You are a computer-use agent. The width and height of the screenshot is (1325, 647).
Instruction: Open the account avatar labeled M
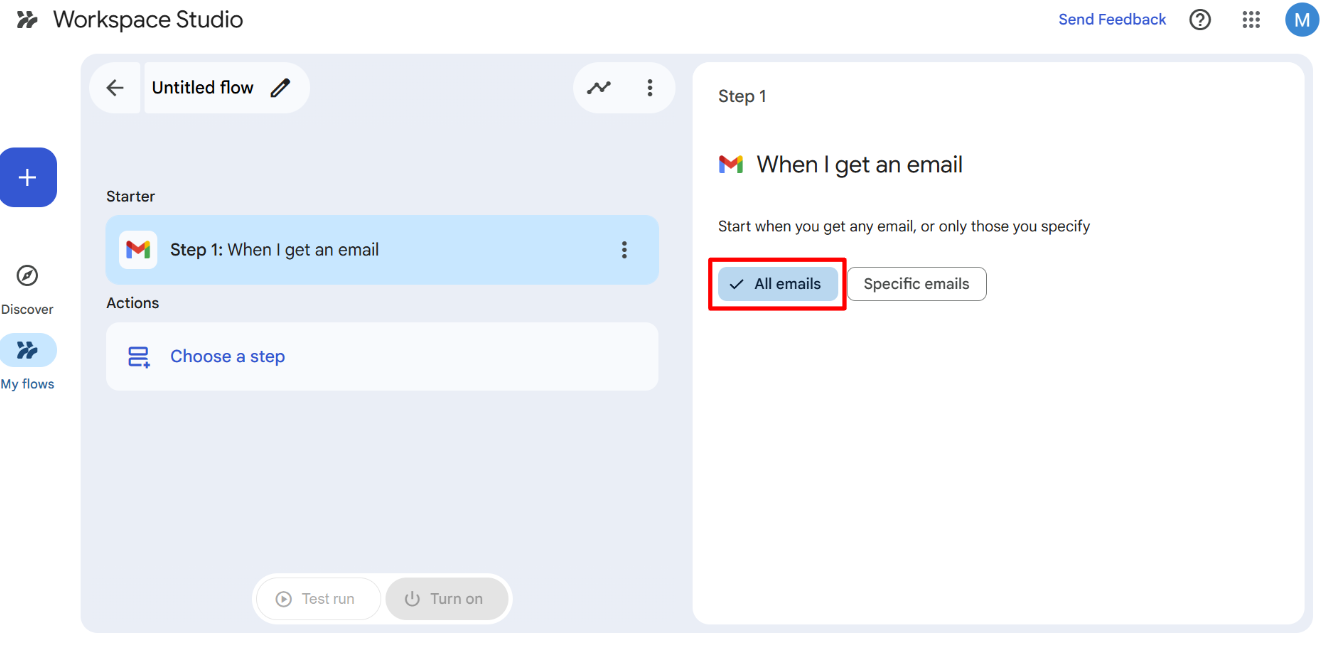pos(1301,20)
